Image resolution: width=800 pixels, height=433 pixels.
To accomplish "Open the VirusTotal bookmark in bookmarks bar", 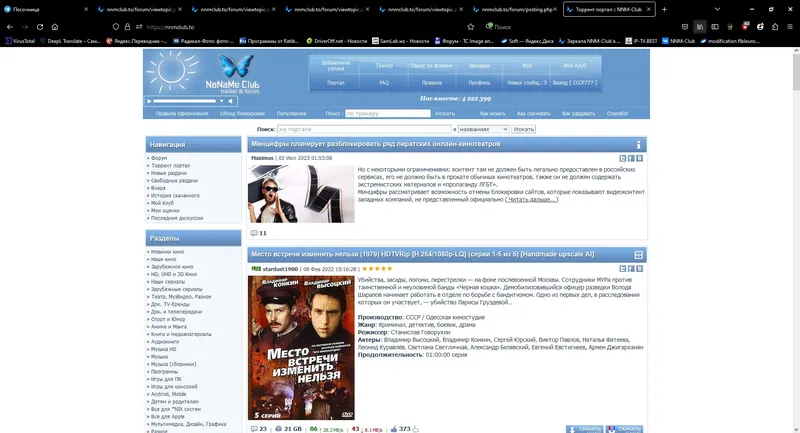I will (20, 41).
